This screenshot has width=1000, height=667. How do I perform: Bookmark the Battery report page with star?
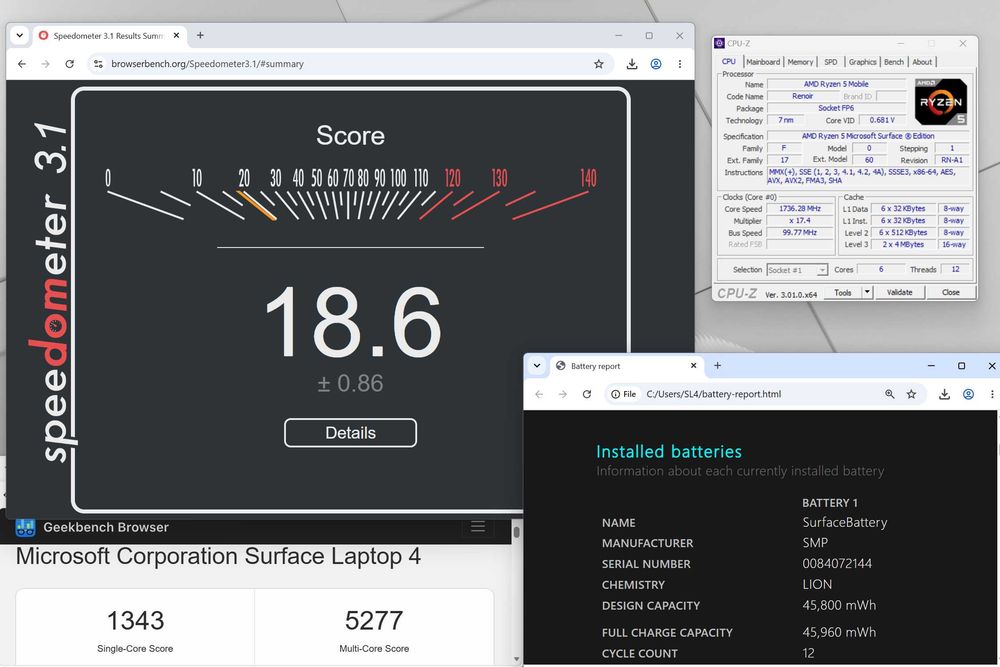911,394
